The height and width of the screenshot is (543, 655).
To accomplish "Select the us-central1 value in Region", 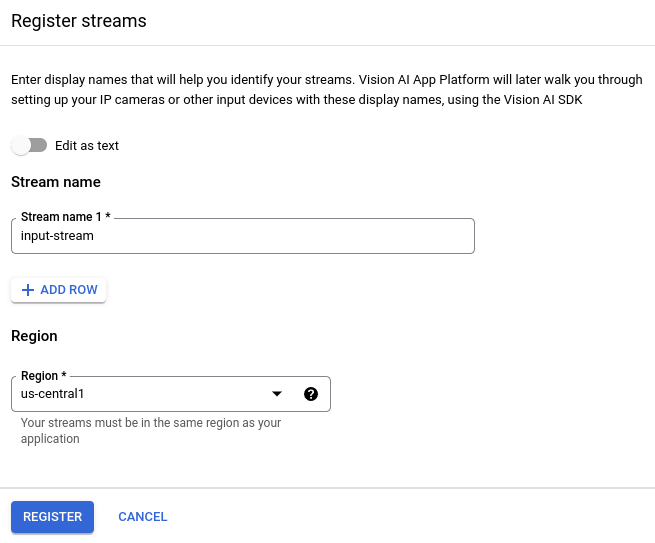I will pyautogui.click(x=53, y=394).
